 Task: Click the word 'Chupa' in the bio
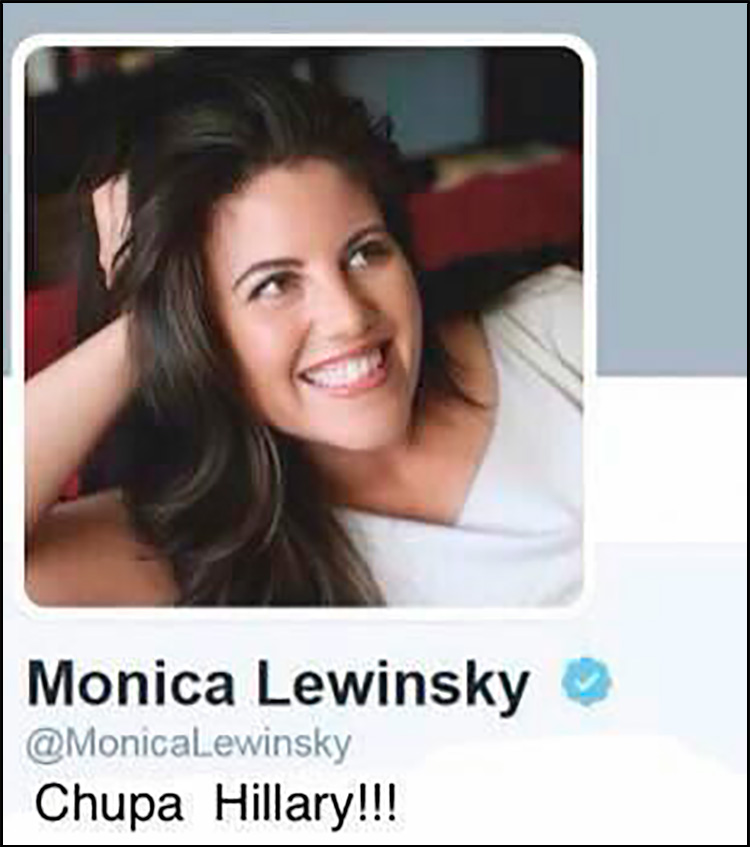click(x=109, y=805)
